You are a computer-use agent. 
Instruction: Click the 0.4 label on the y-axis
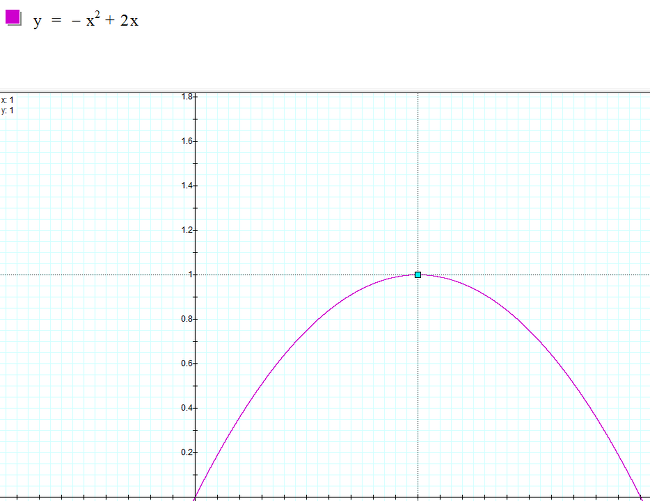(x=187, y=408)
